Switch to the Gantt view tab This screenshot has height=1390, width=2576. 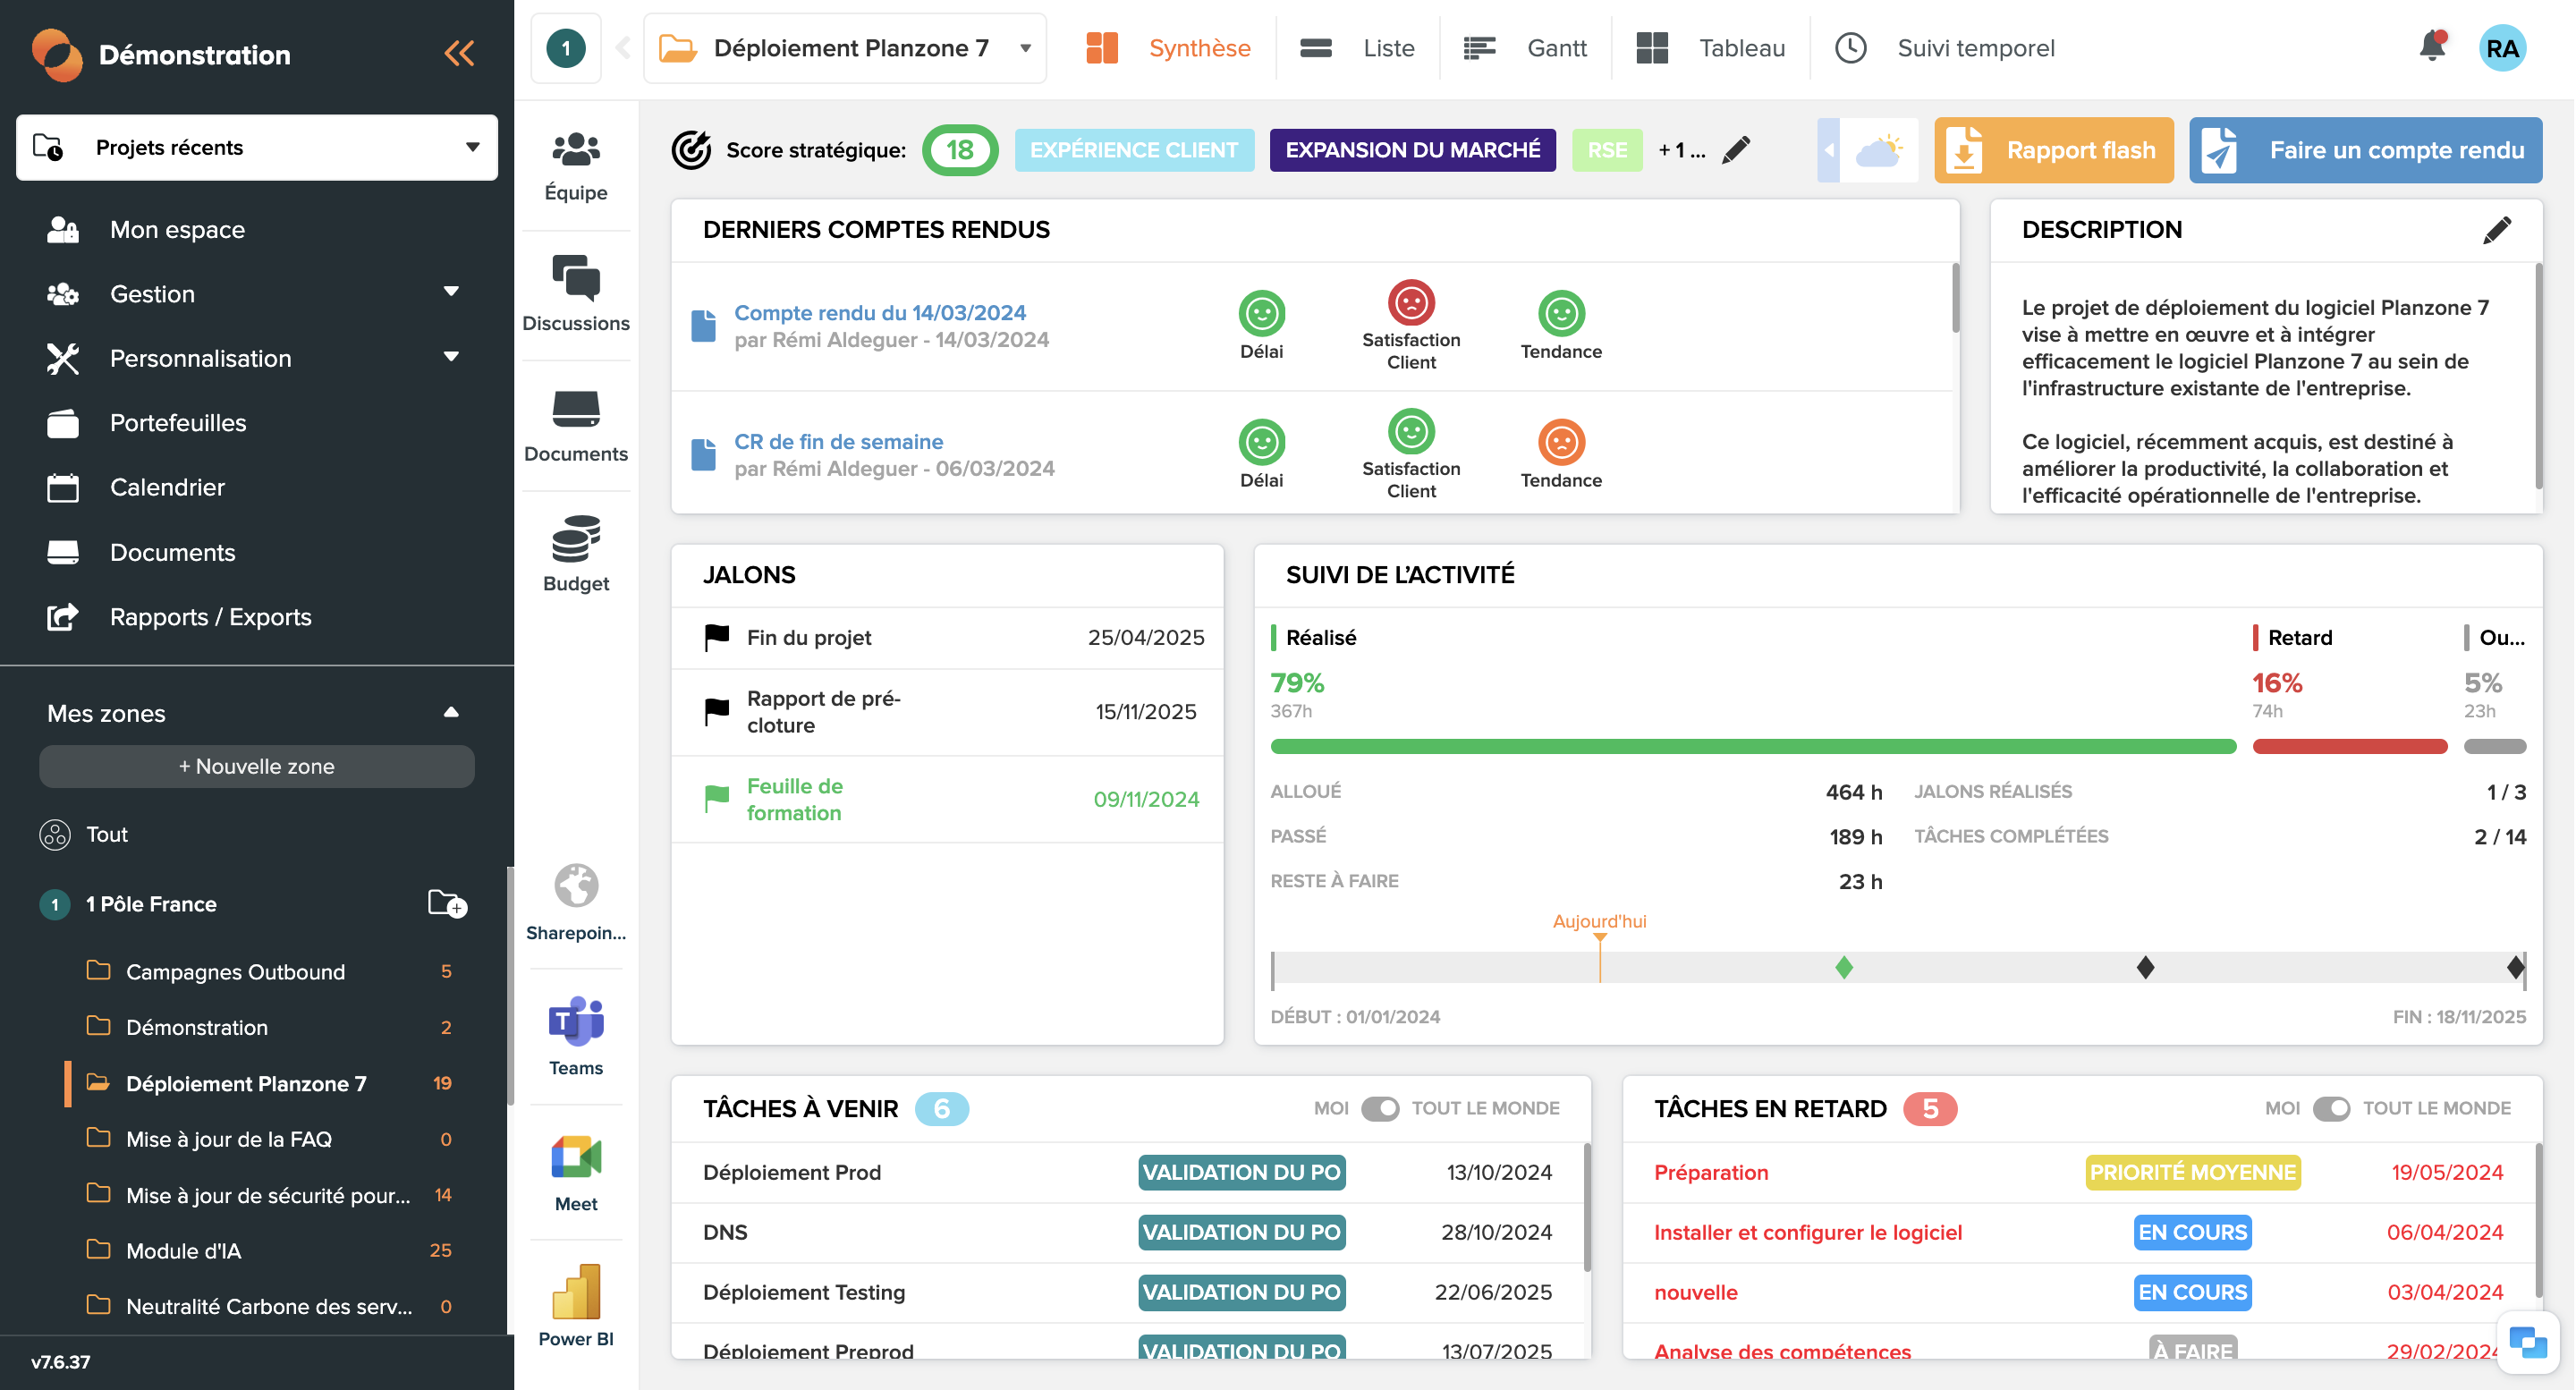(x=1525, y=48)
